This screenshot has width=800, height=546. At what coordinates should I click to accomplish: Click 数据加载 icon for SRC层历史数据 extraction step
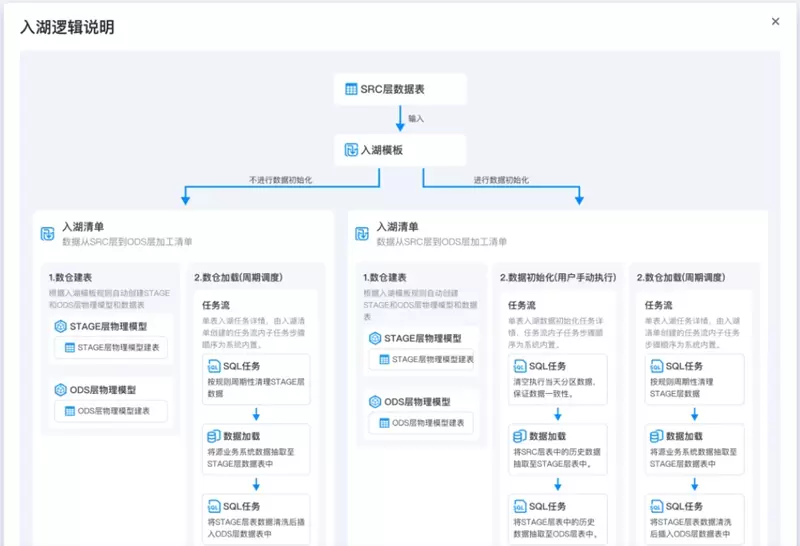coord(519,436)
